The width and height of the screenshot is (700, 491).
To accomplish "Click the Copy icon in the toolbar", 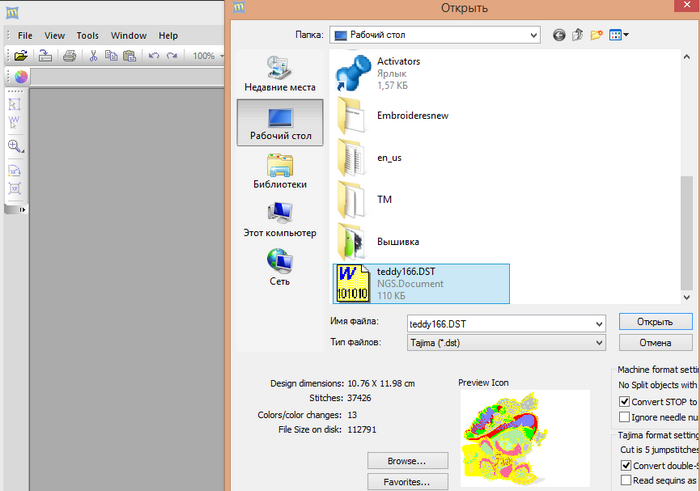I will 111,56.
